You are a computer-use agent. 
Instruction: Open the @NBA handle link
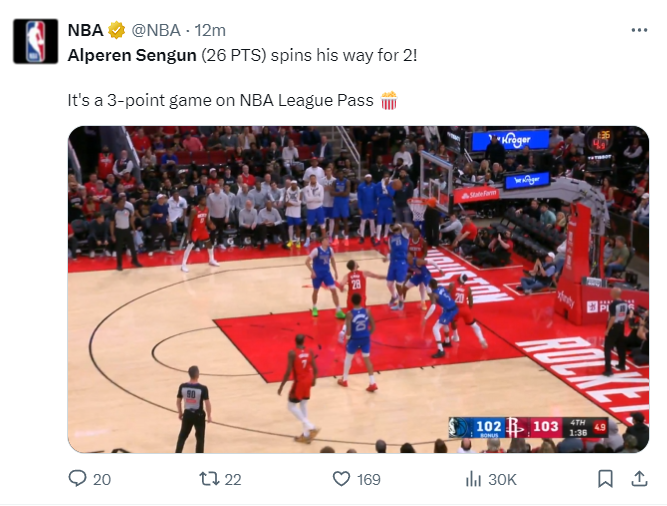pos(156,31)
